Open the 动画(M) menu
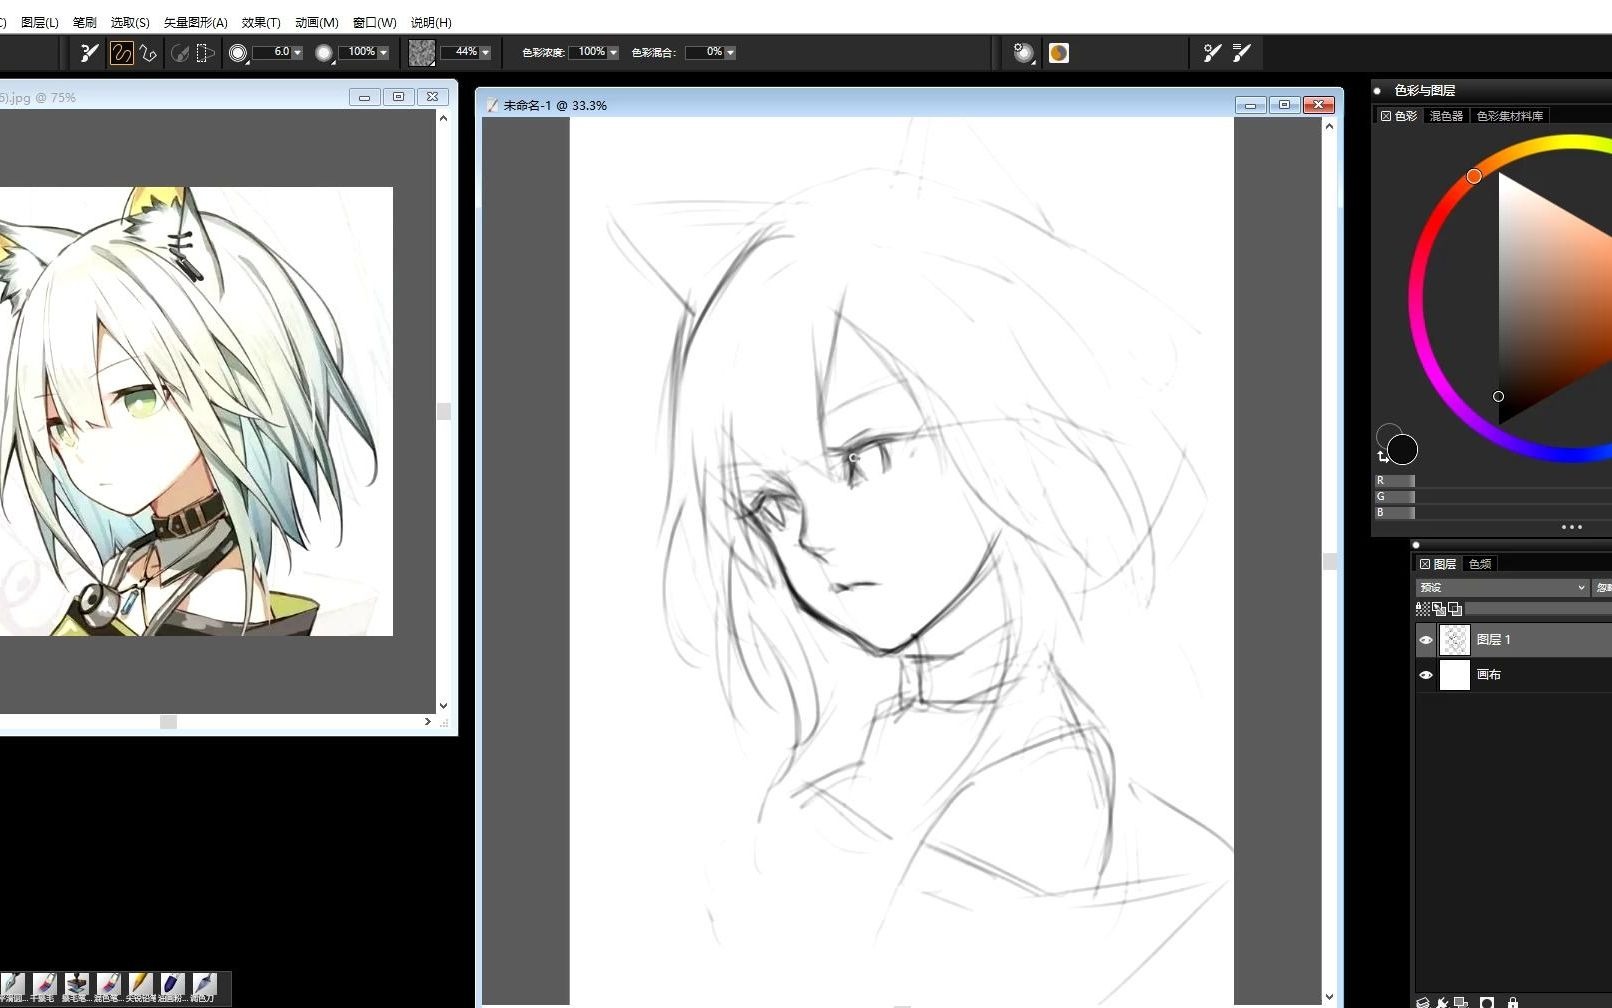This screenshot has width=1612, height=1008. point(317,22)
